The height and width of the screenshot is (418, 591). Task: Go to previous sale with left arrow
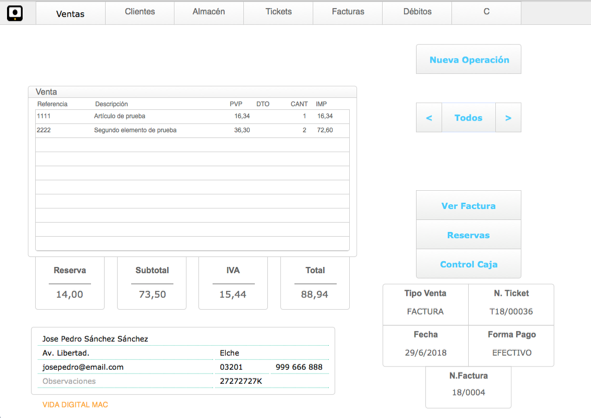429,118
